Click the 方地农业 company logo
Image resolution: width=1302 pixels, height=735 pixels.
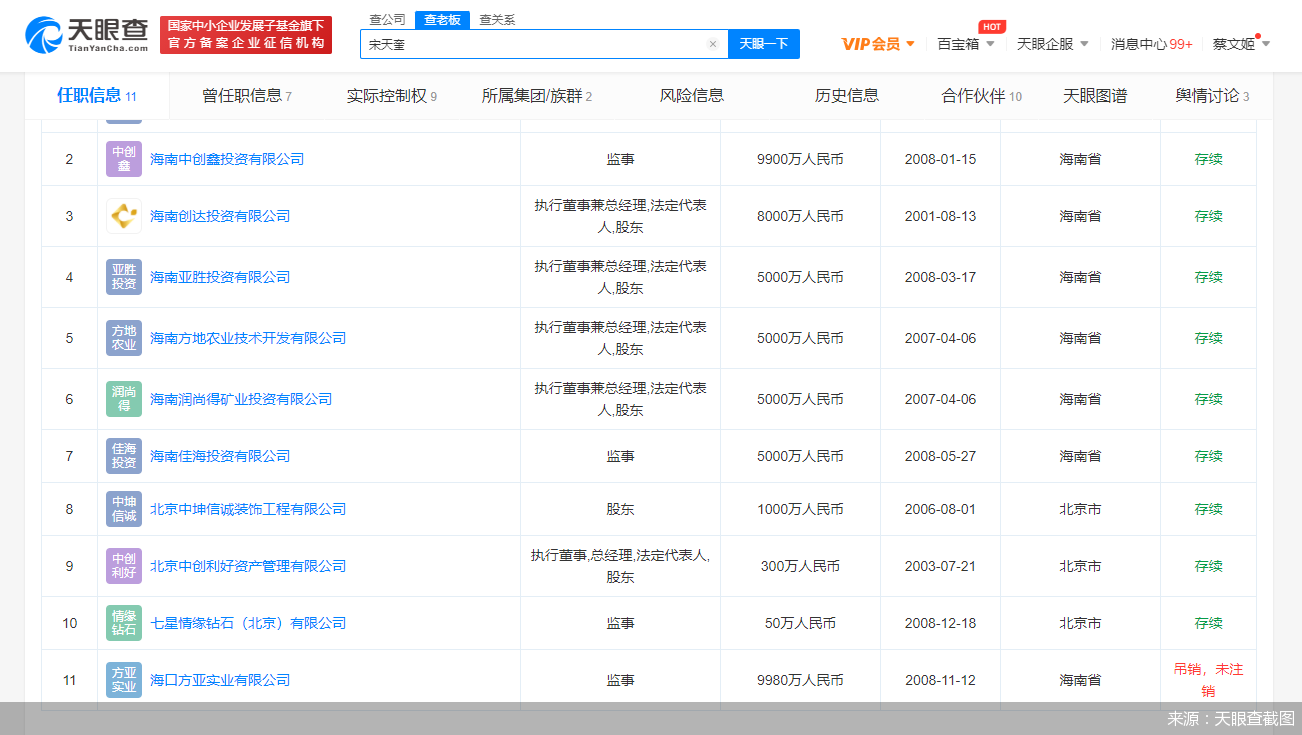(x=123, y=337)
